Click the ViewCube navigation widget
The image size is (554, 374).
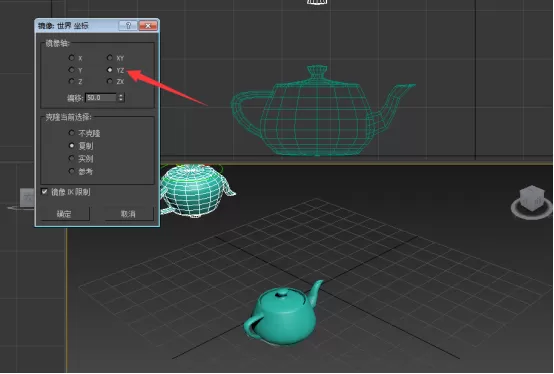click(532, 202)
